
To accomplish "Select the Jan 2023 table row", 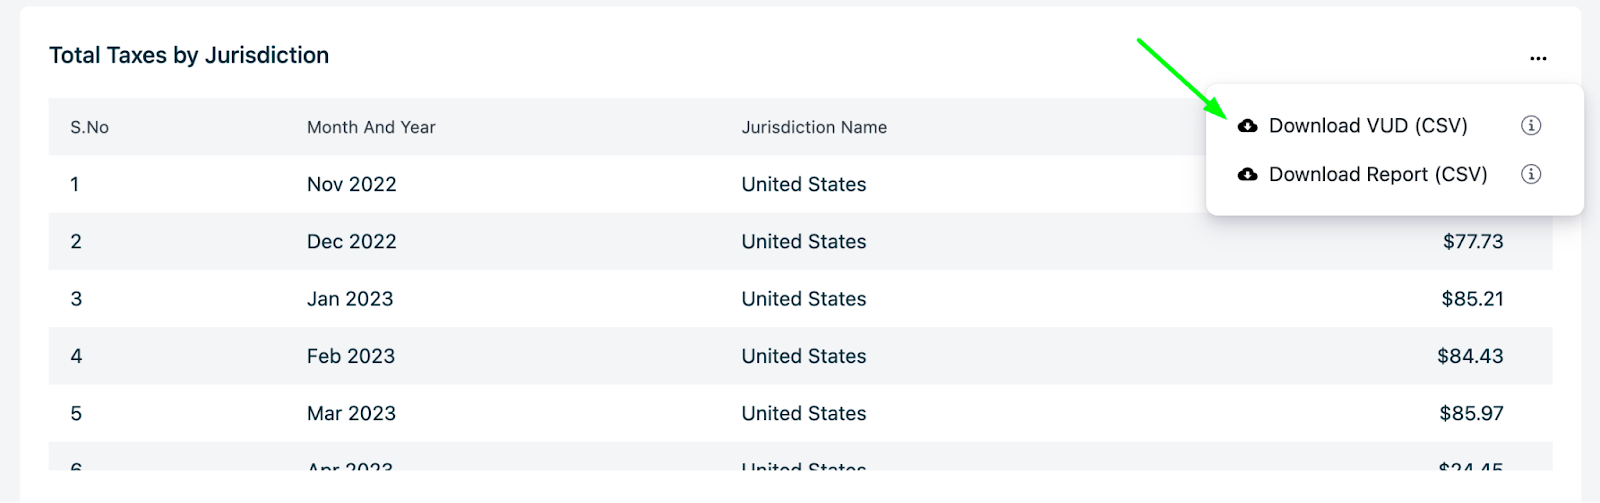I will pos(350,299).
